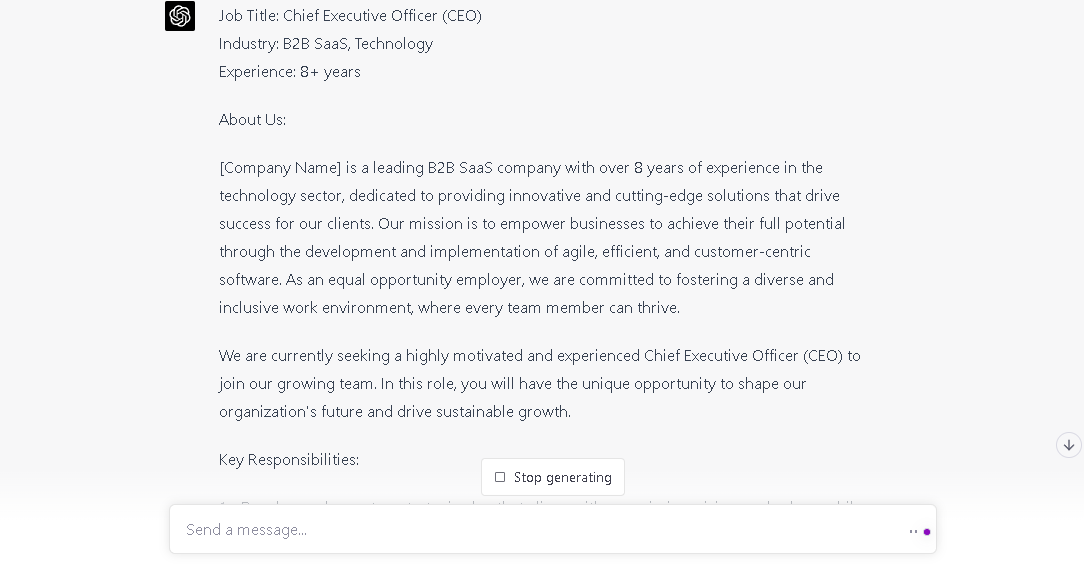Screen dimensions: 1084x575
Task: Click the Stop generating button
Action: pyautogui.click(x=552, y=477)
